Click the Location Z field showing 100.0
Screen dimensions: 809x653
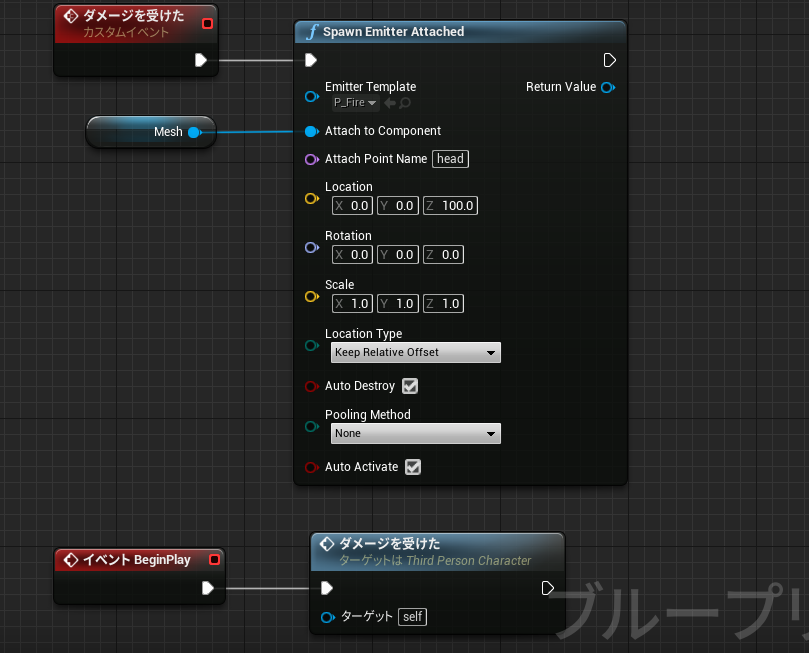click(450, 206)
